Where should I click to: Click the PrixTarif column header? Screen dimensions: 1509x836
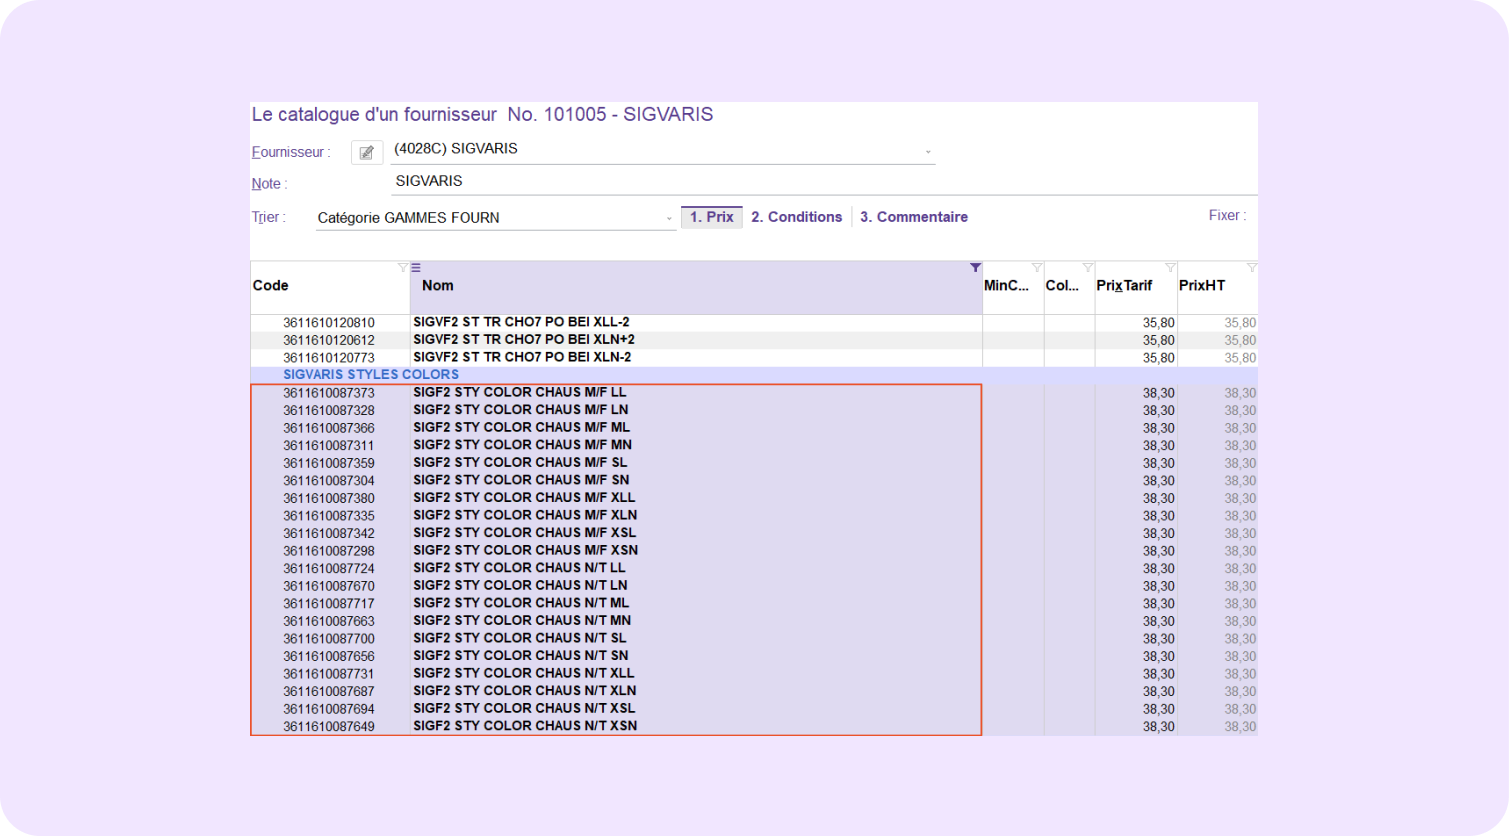point(1124,286)
